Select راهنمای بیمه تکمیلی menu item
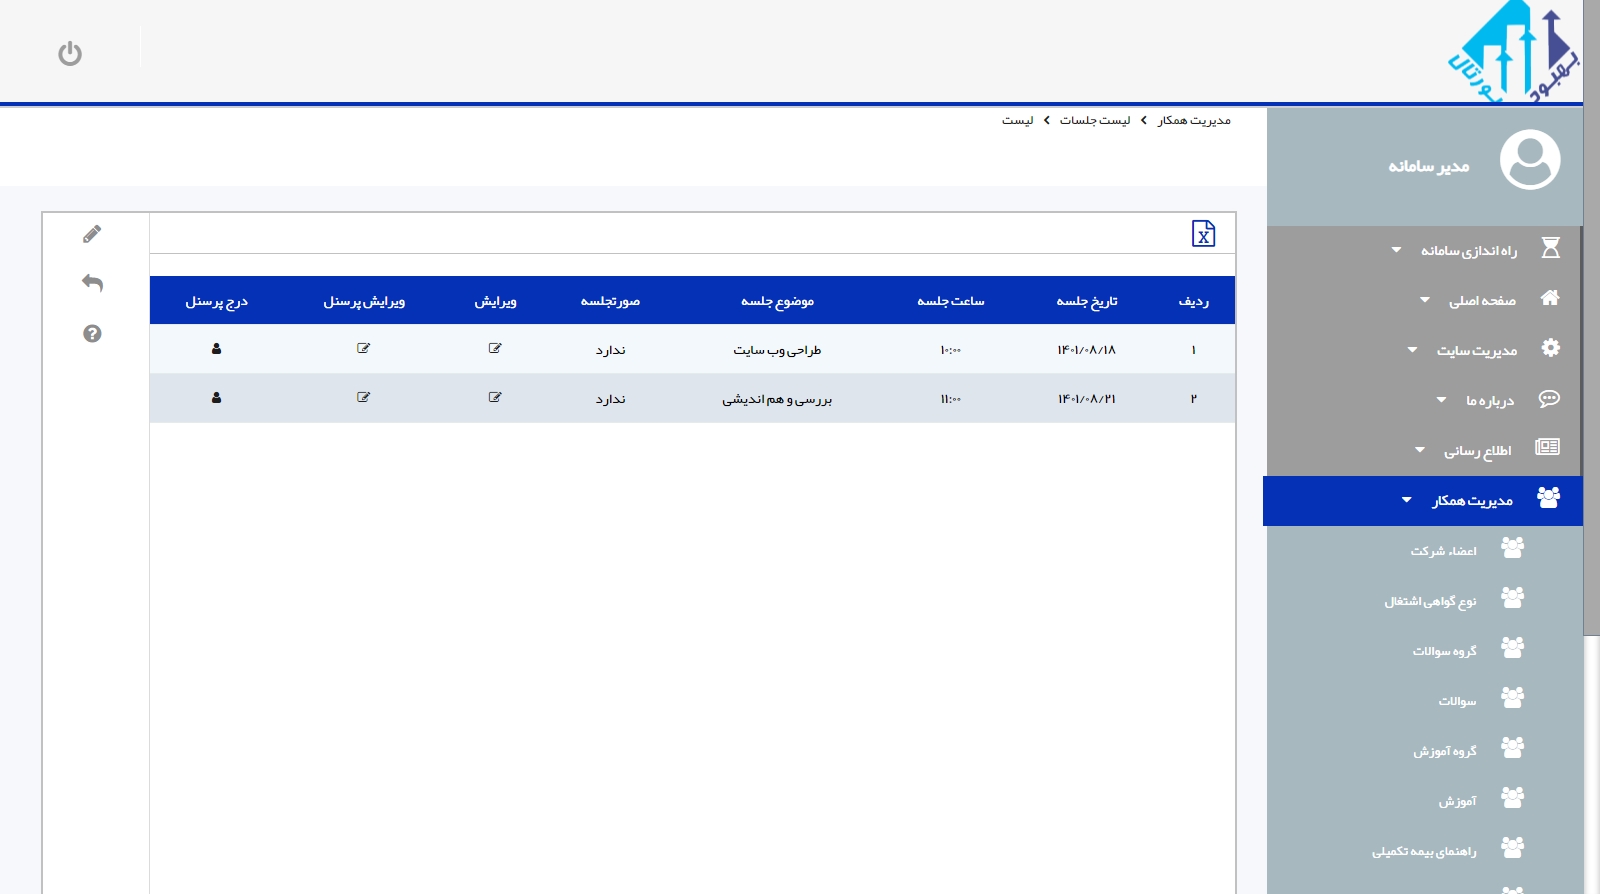Screen dimensions: 1600x894 [x=1424, y=851]
